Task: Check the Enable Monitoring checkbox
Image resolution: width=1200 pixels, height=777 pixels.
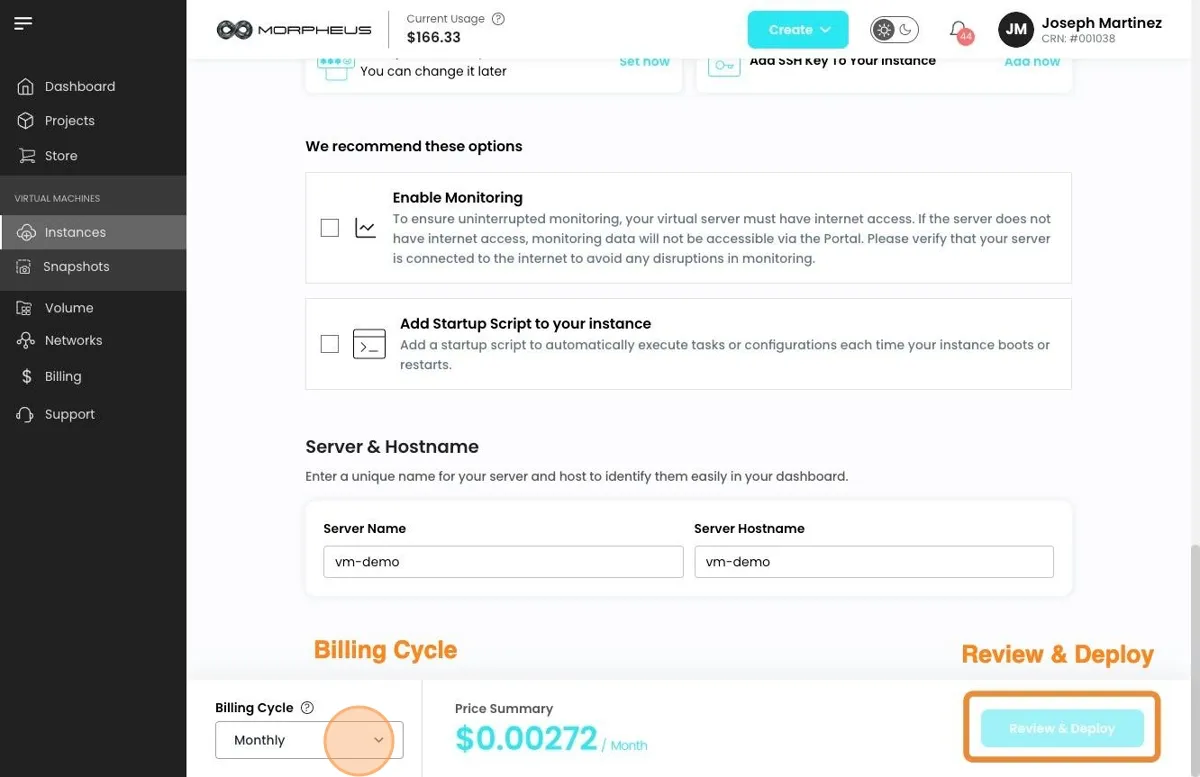Action: coord(330,228)
